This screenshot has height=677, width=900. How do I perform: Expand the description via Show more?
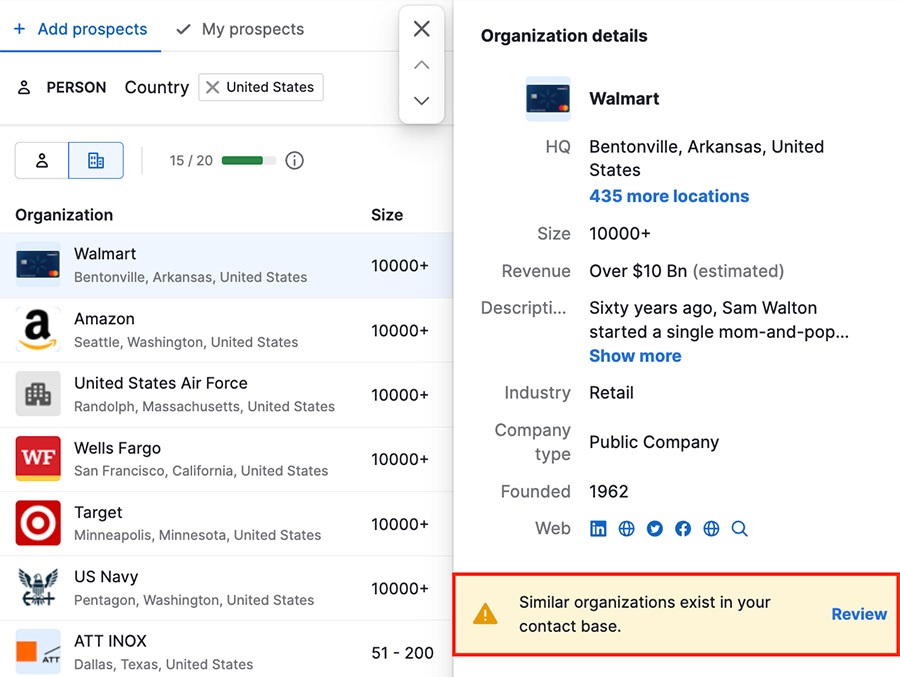point(635,356)
